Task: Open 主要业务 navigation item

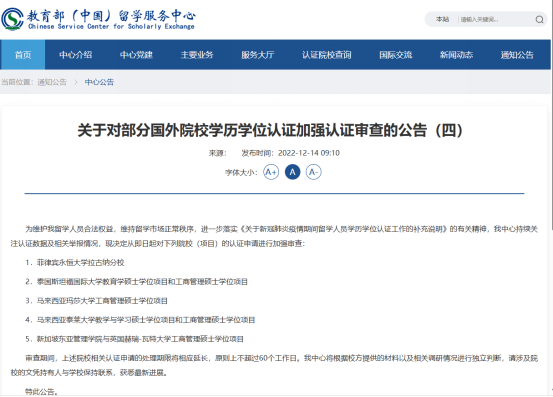Action: tap(197, 55)
